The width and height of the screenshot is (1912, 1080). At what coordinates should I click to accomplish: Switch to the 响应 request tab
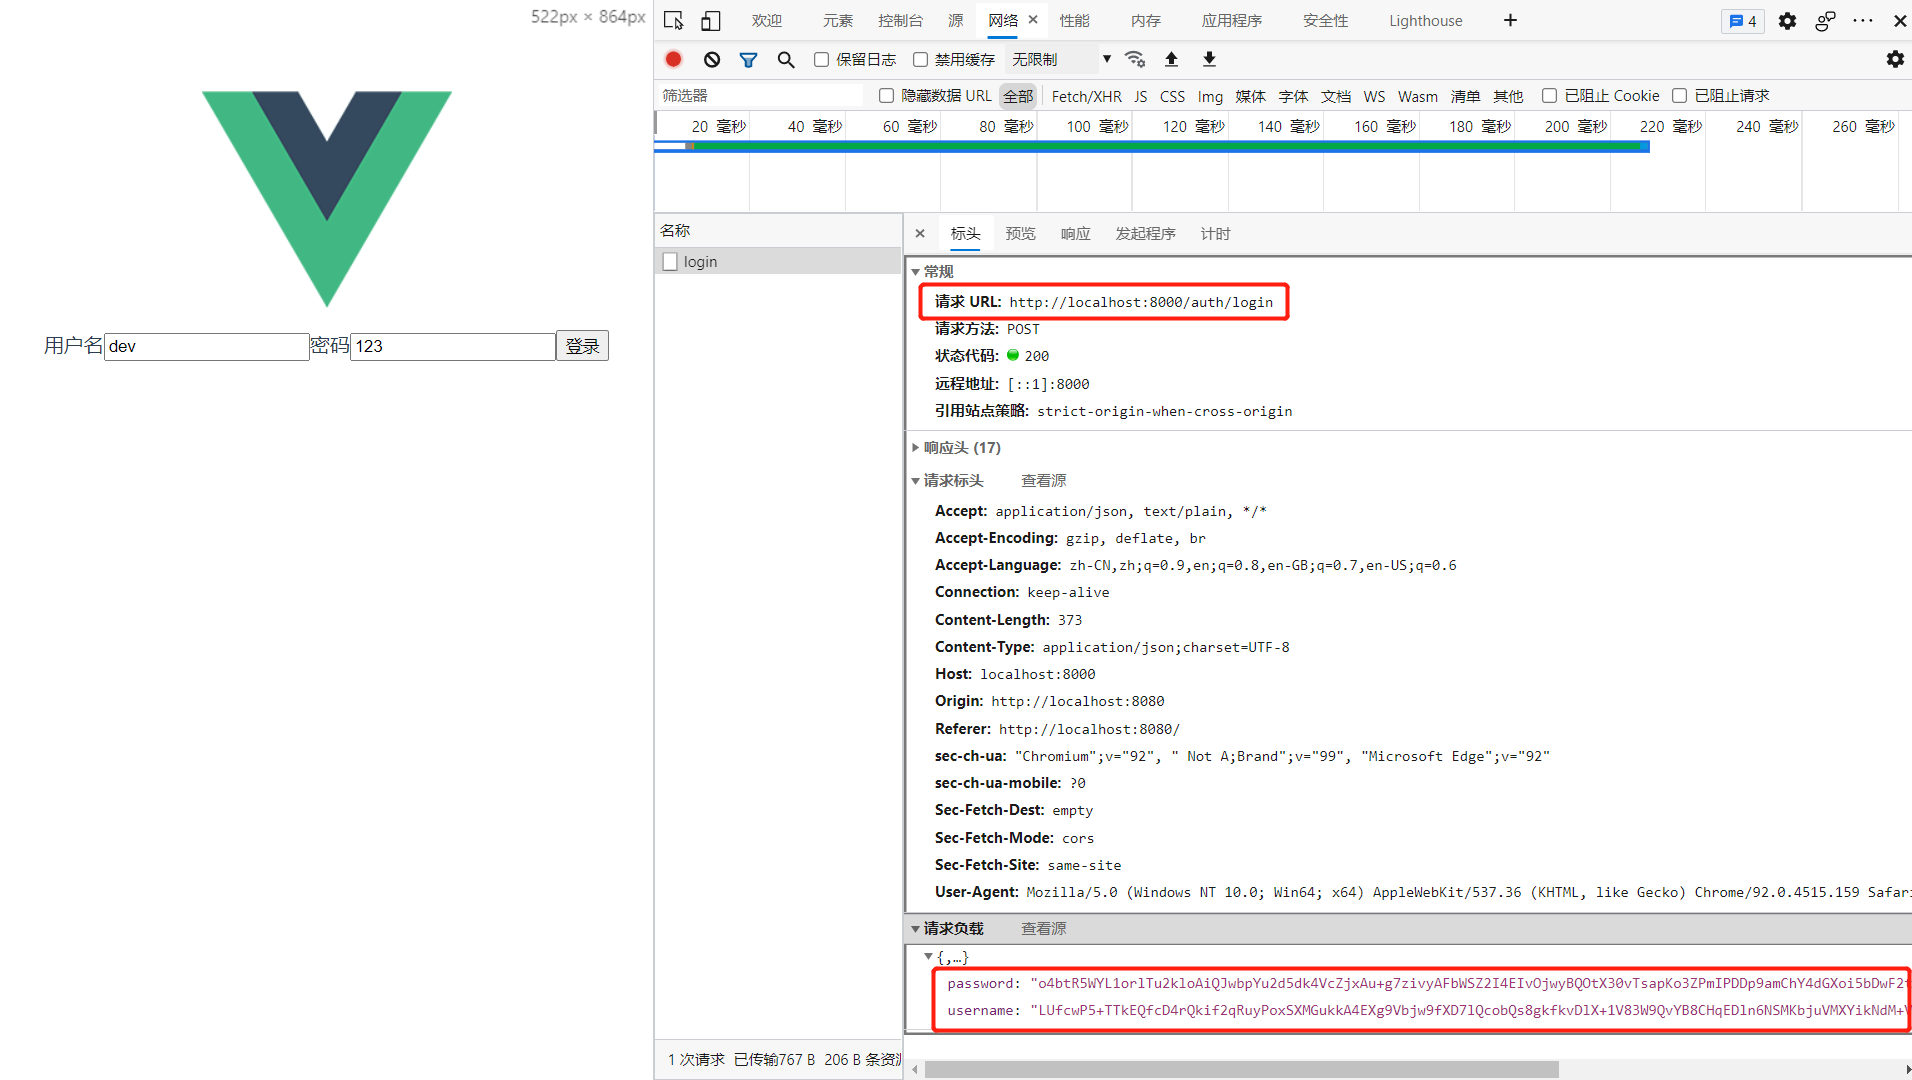[x=1075, y=233]
